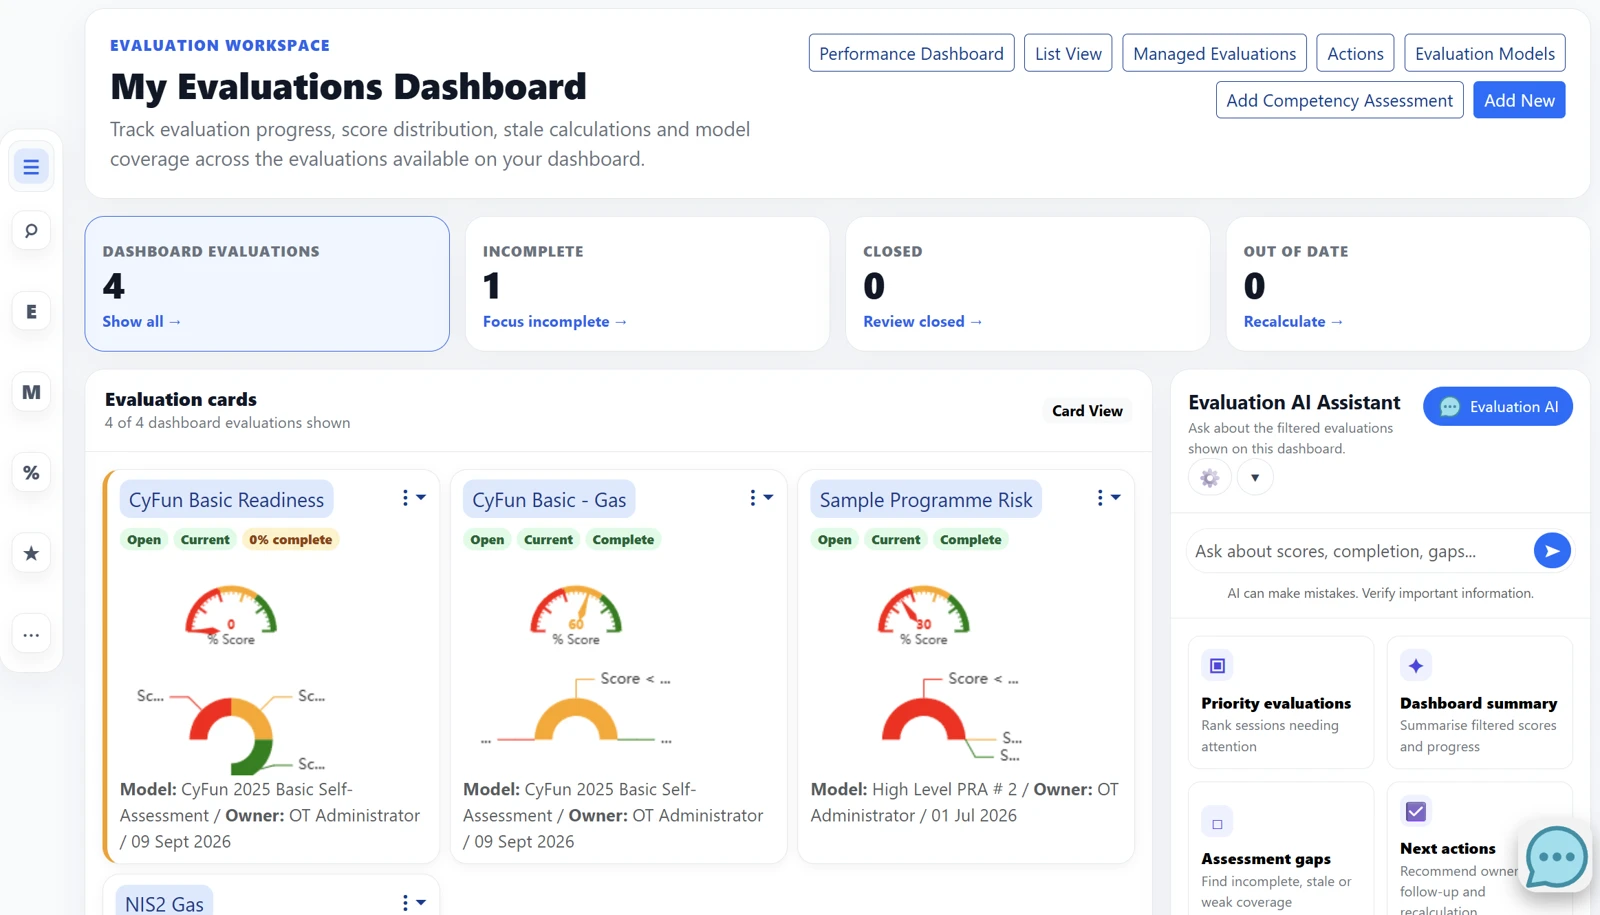Click the Evaluation AI button
The image size is (1600, 915).
coord(1498,407)
